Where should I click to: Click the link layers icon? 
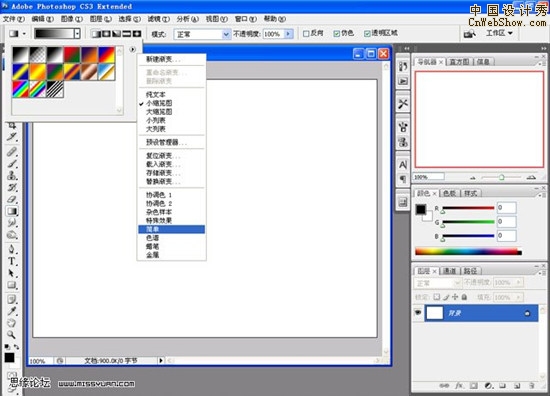point(444,385)
